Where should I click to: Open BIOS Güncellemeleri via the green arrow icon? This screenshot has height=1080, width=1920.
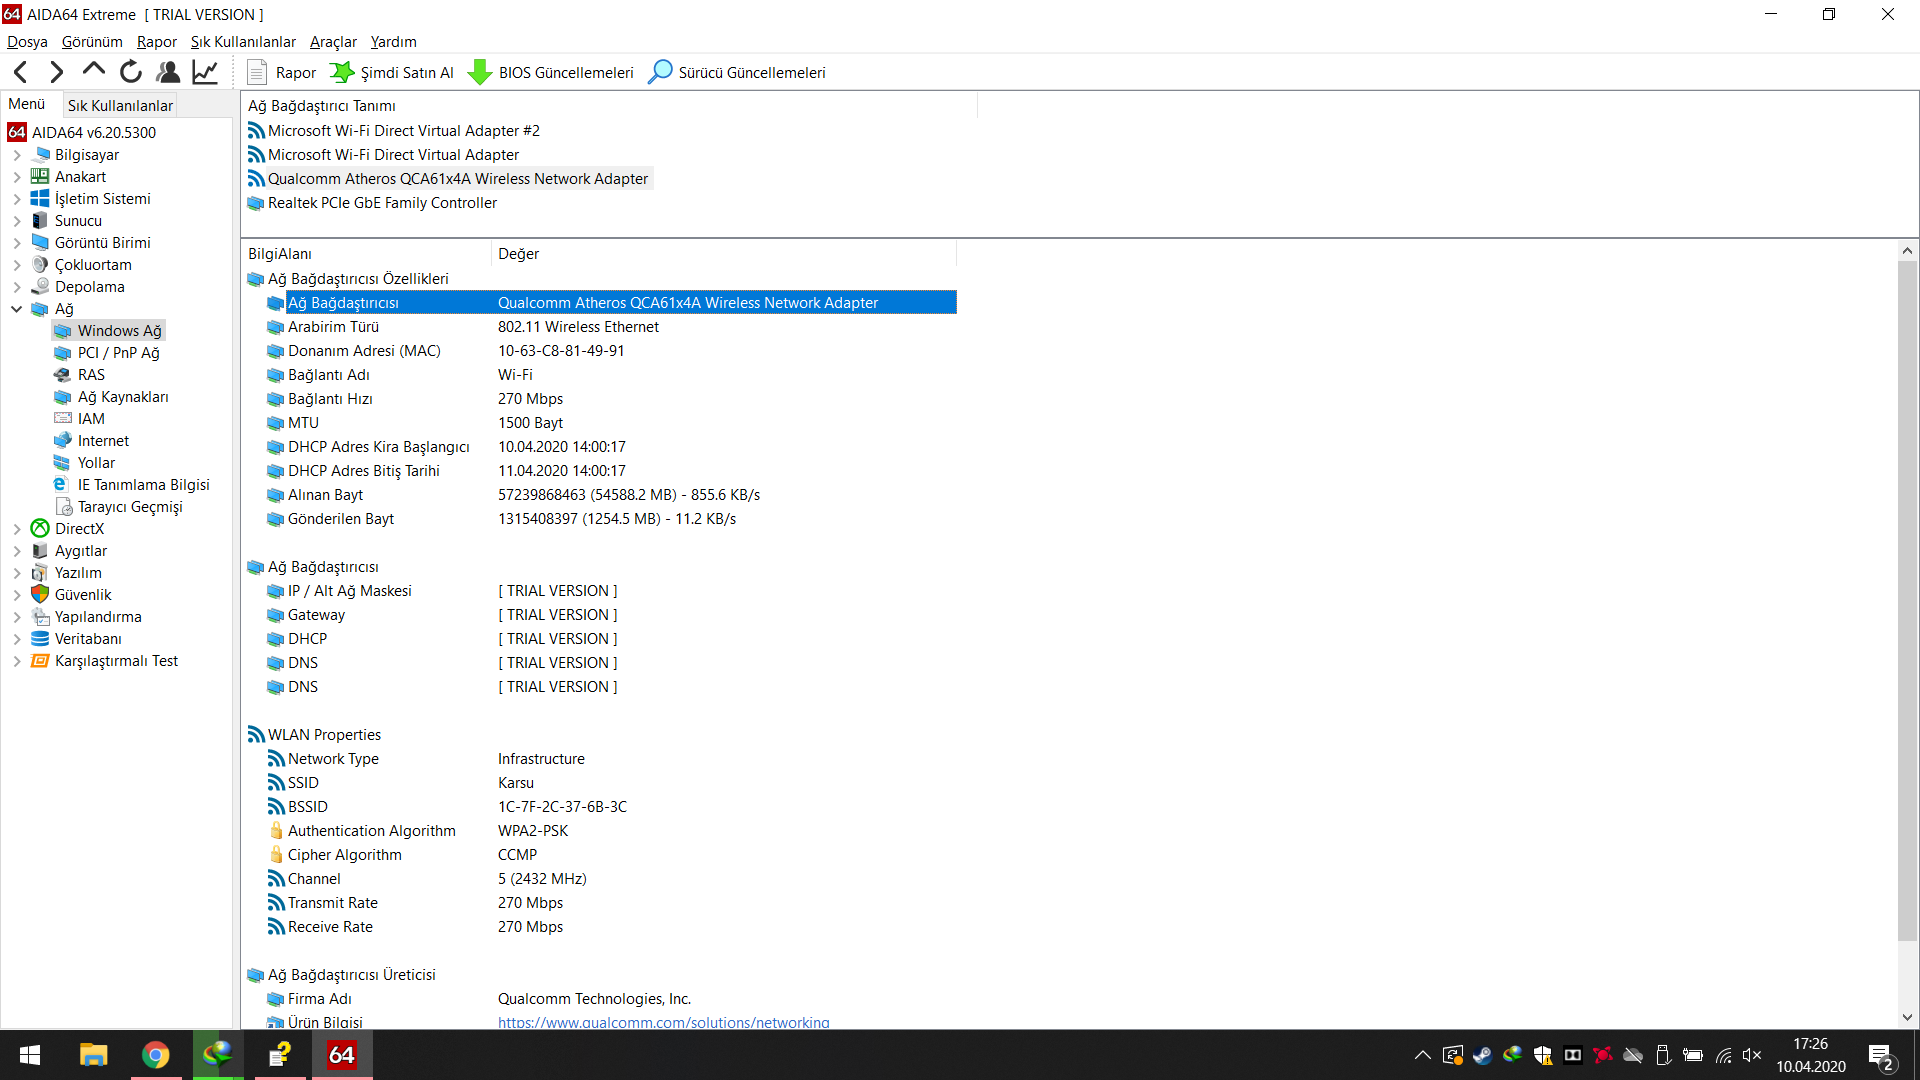pos(481,71)
